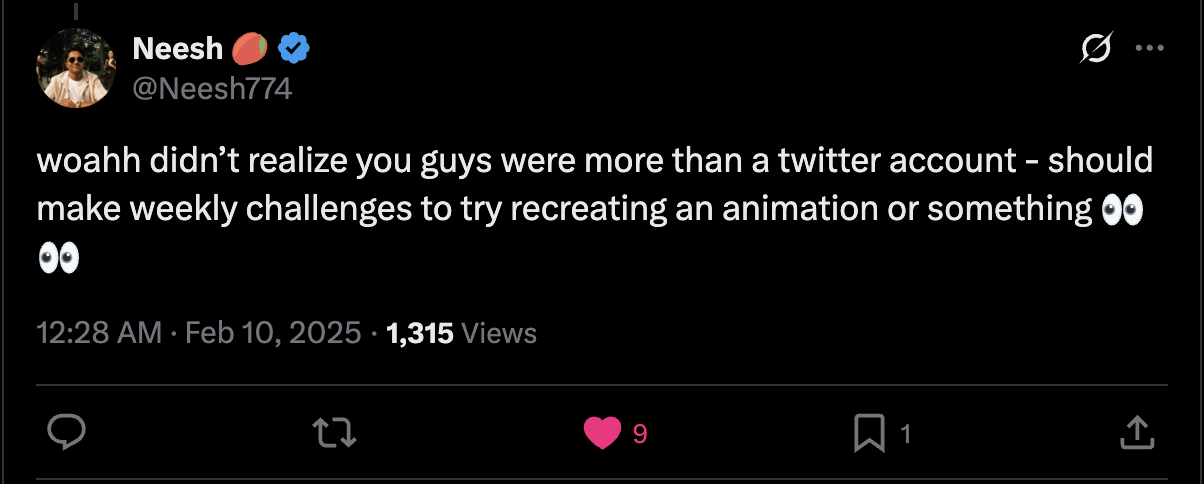Click the eyes emoji after "something"
The width and height of the screenshot is (1204, 484).
point(1121,210)
